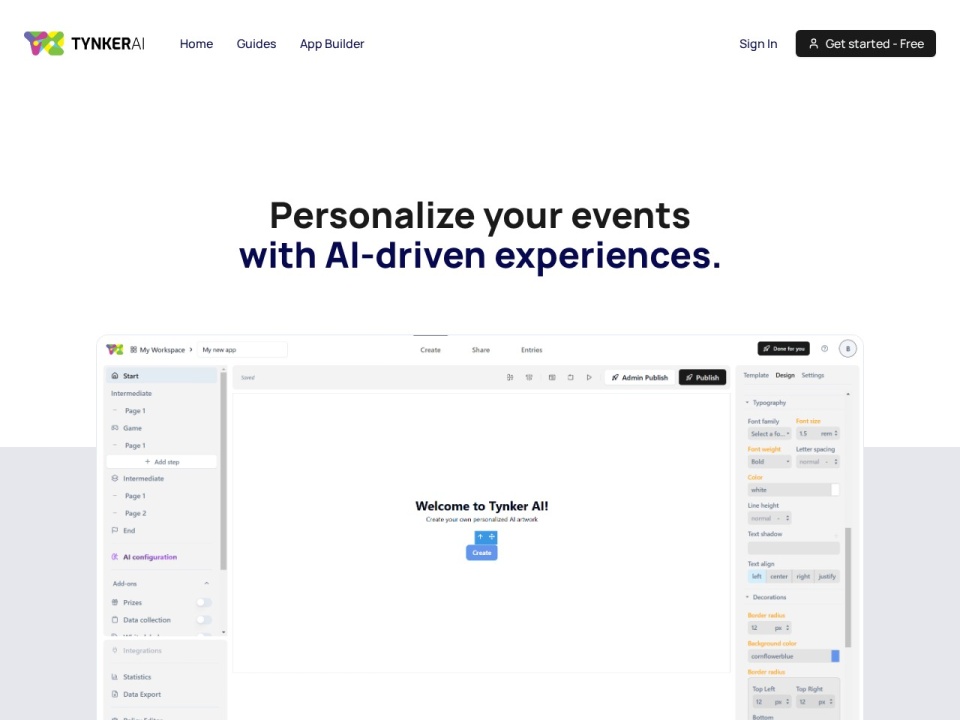The height and width of the screenshot is (720, 960).
Task: Open the Font family dropdown
Action: tap(770, 433)
